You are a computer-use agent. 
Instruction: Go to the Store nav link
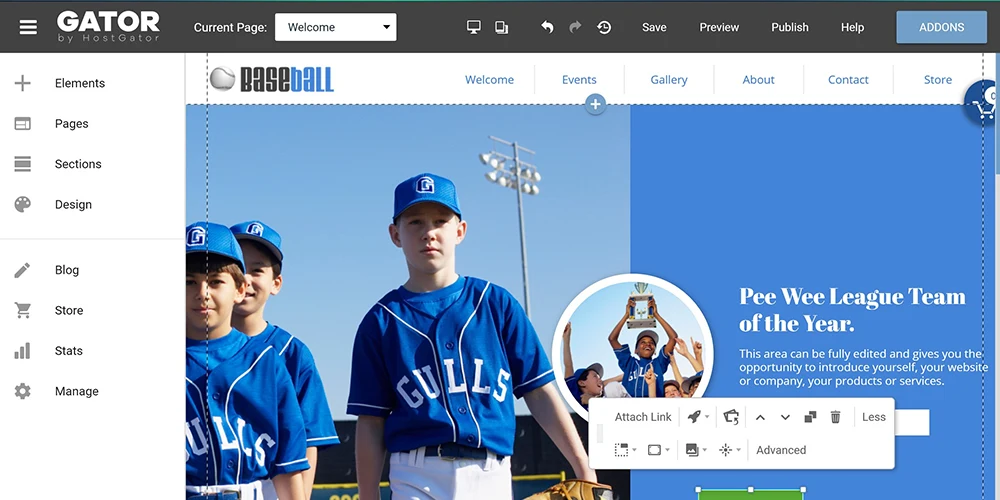click(x=938, y=80)
